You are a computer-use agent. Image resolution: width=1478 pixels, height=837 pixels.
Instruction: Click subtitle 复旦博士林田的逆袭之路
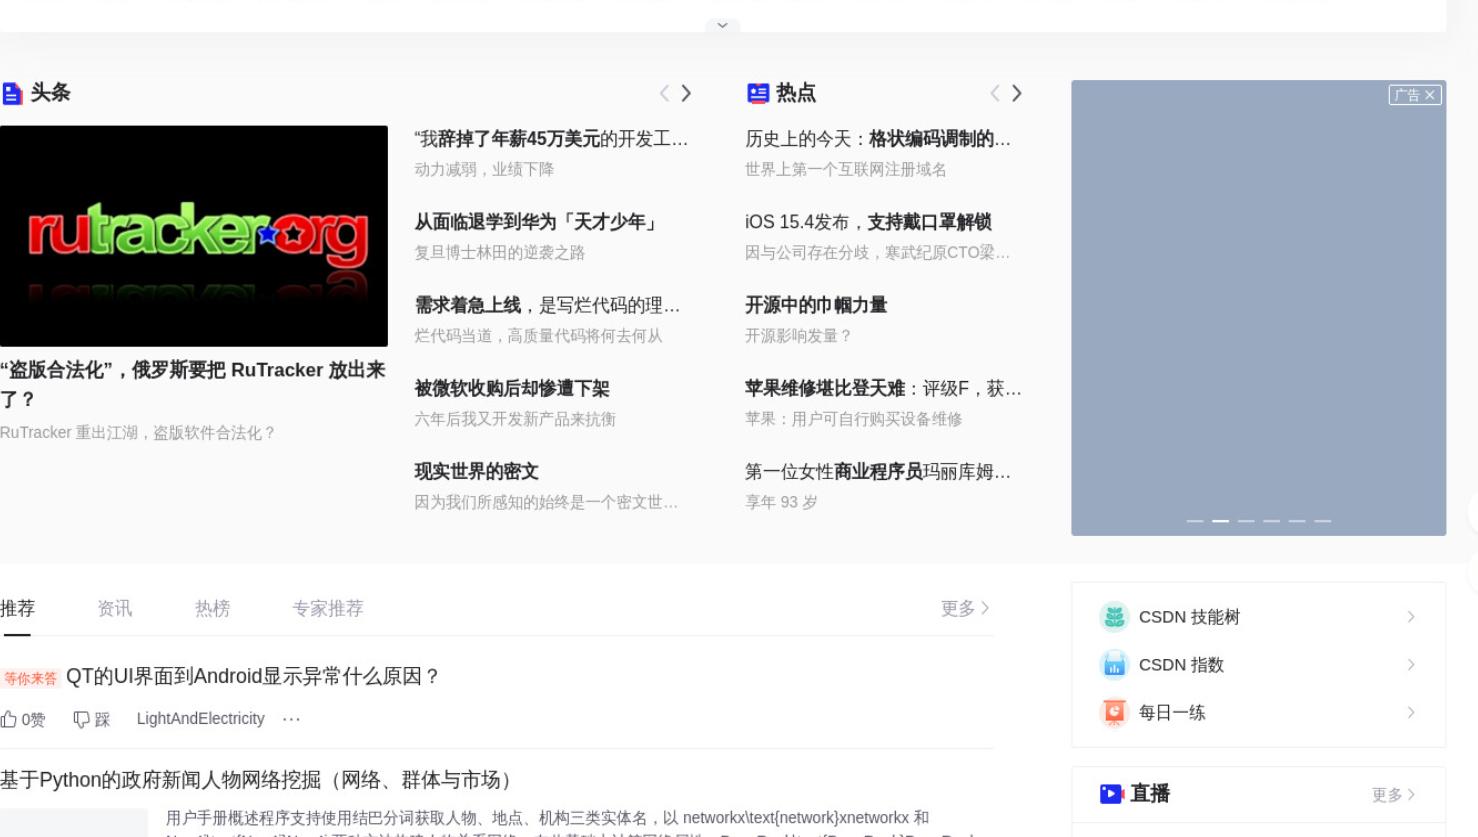point(500,253)
